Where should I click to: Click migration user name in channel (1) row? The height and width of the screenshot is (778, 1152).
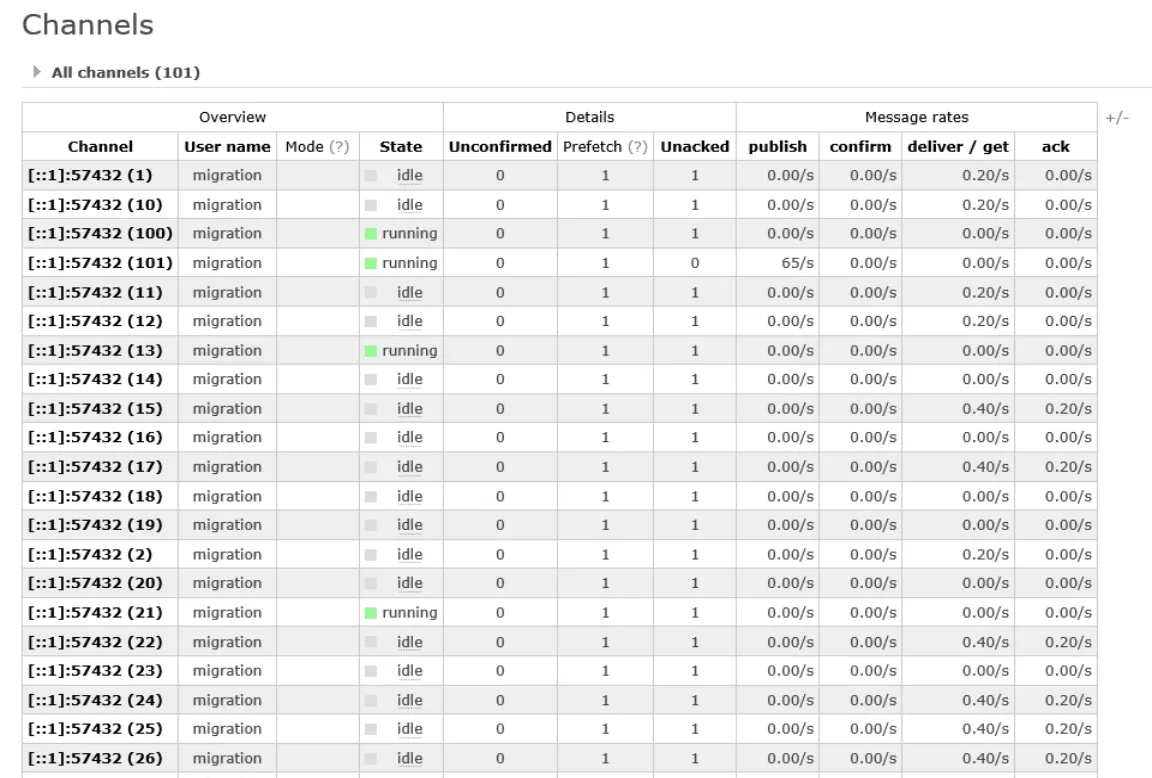point(227,175)
